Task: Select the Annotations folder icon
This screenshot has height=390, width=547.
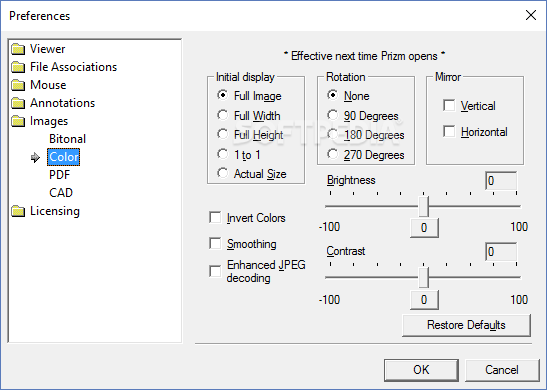Action: 18,103
